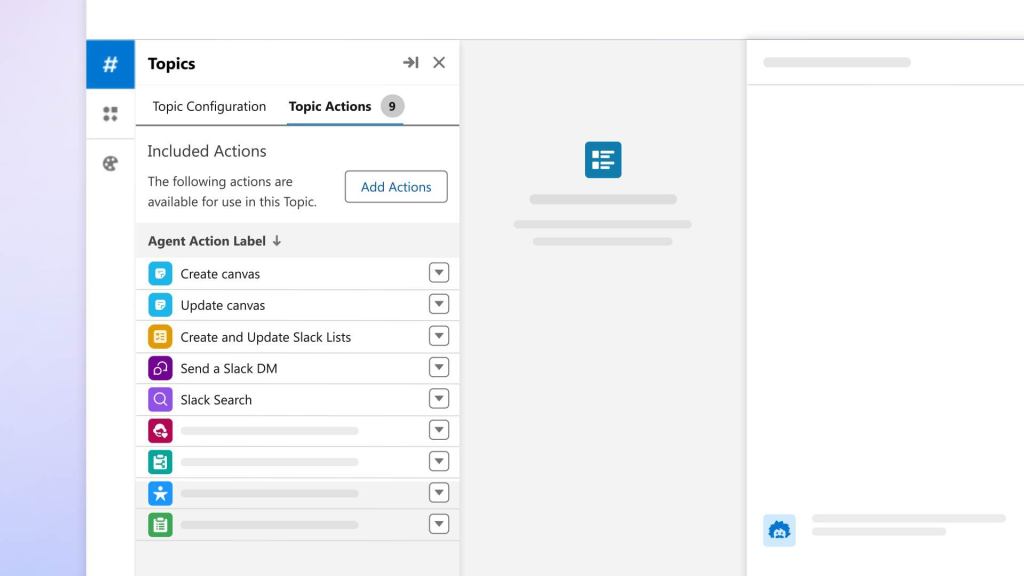Image resolution: width=1024 pixels, height=576 pixels.
Task: Click the blue person-star action icon
Action: point(160,493)
